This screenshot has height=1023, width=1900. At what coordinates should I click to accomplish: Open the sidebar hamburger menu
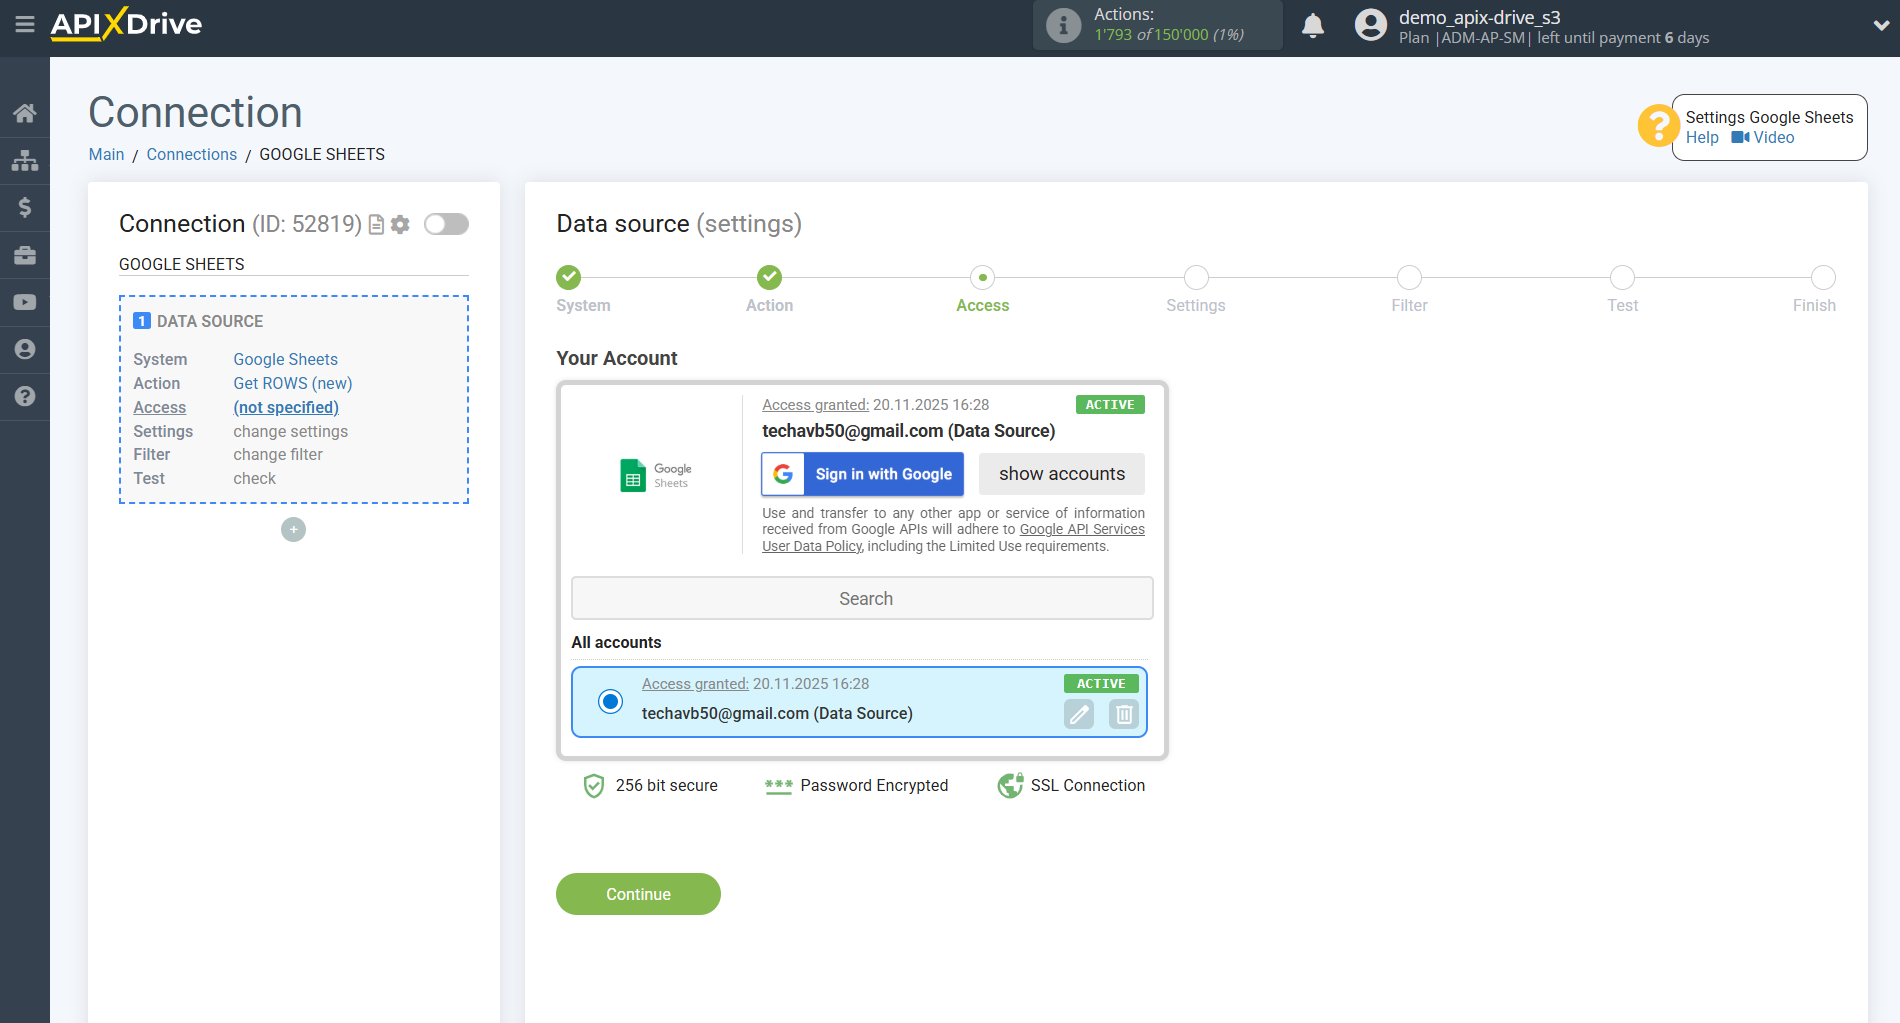[x=25, y=25]
